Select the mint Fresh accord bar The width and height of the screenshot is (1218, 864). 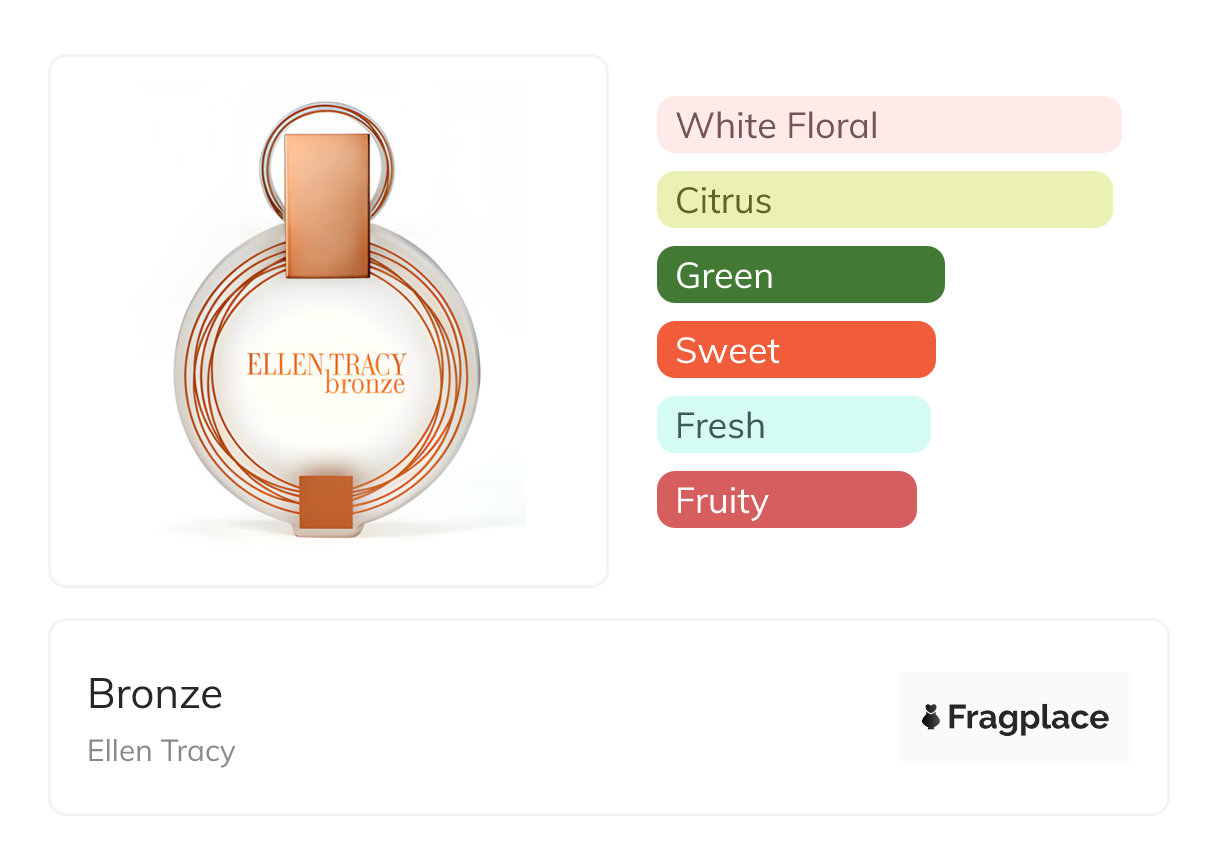pos(793,425)
